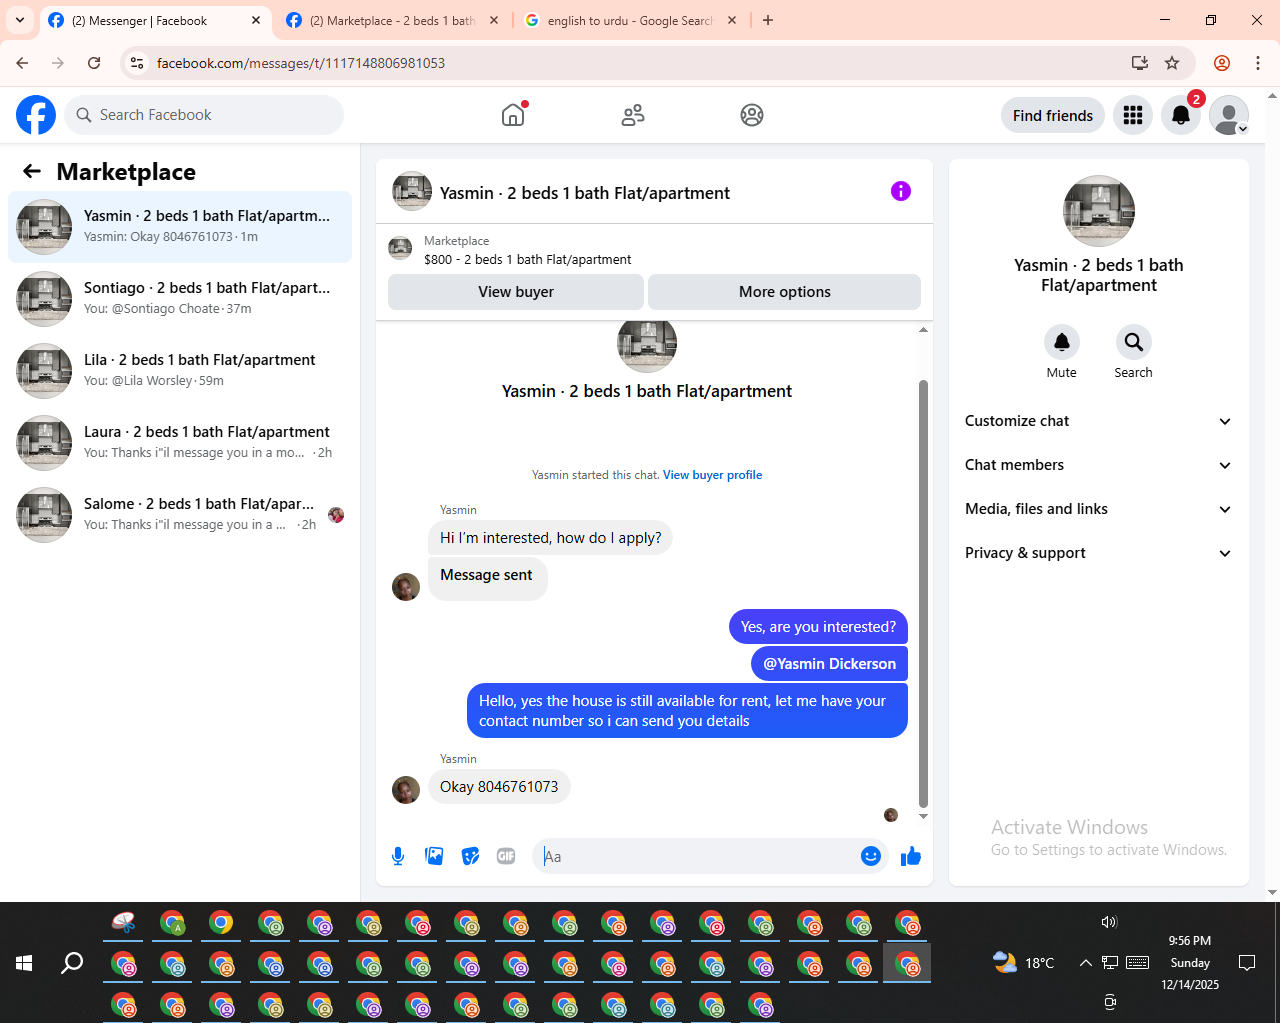The height and width of the screenshot is (1023, 1280).
Task: Mute this conversation with the bell icon
Action: pos(1062,342)
